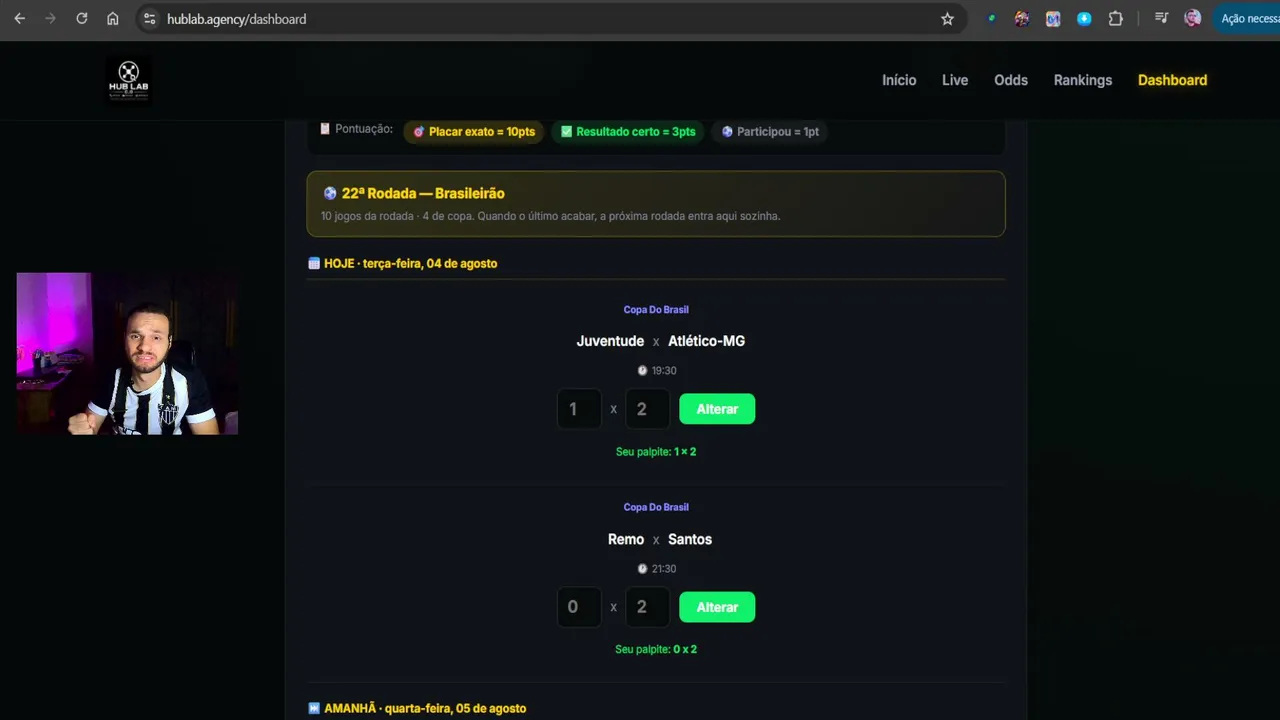Viewport: 1280px width, 720px height.
Task: Click the 'Participou = 1pt' badge
Action: coord(770,132)
